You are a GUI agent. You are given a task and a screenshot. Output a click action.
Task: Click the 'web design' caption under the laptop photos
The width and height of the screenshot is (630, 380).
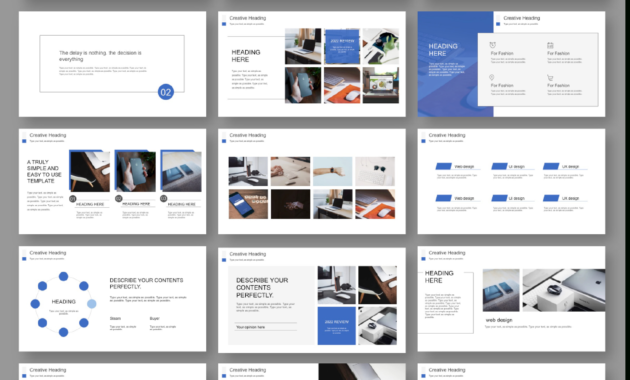pos(499,320)
